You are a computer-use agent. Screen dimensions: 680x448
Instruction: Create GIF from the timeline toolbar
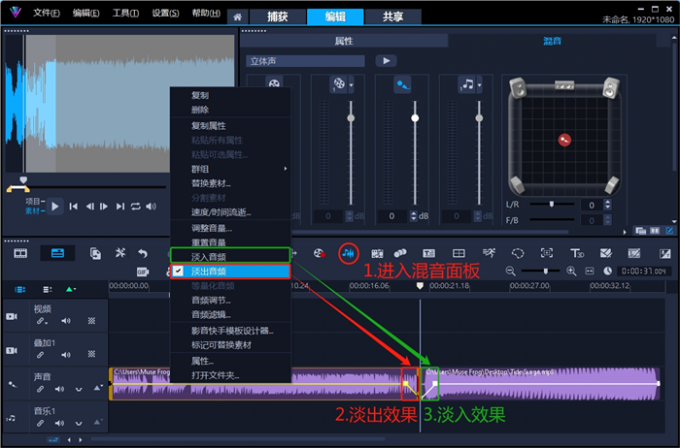143,272
